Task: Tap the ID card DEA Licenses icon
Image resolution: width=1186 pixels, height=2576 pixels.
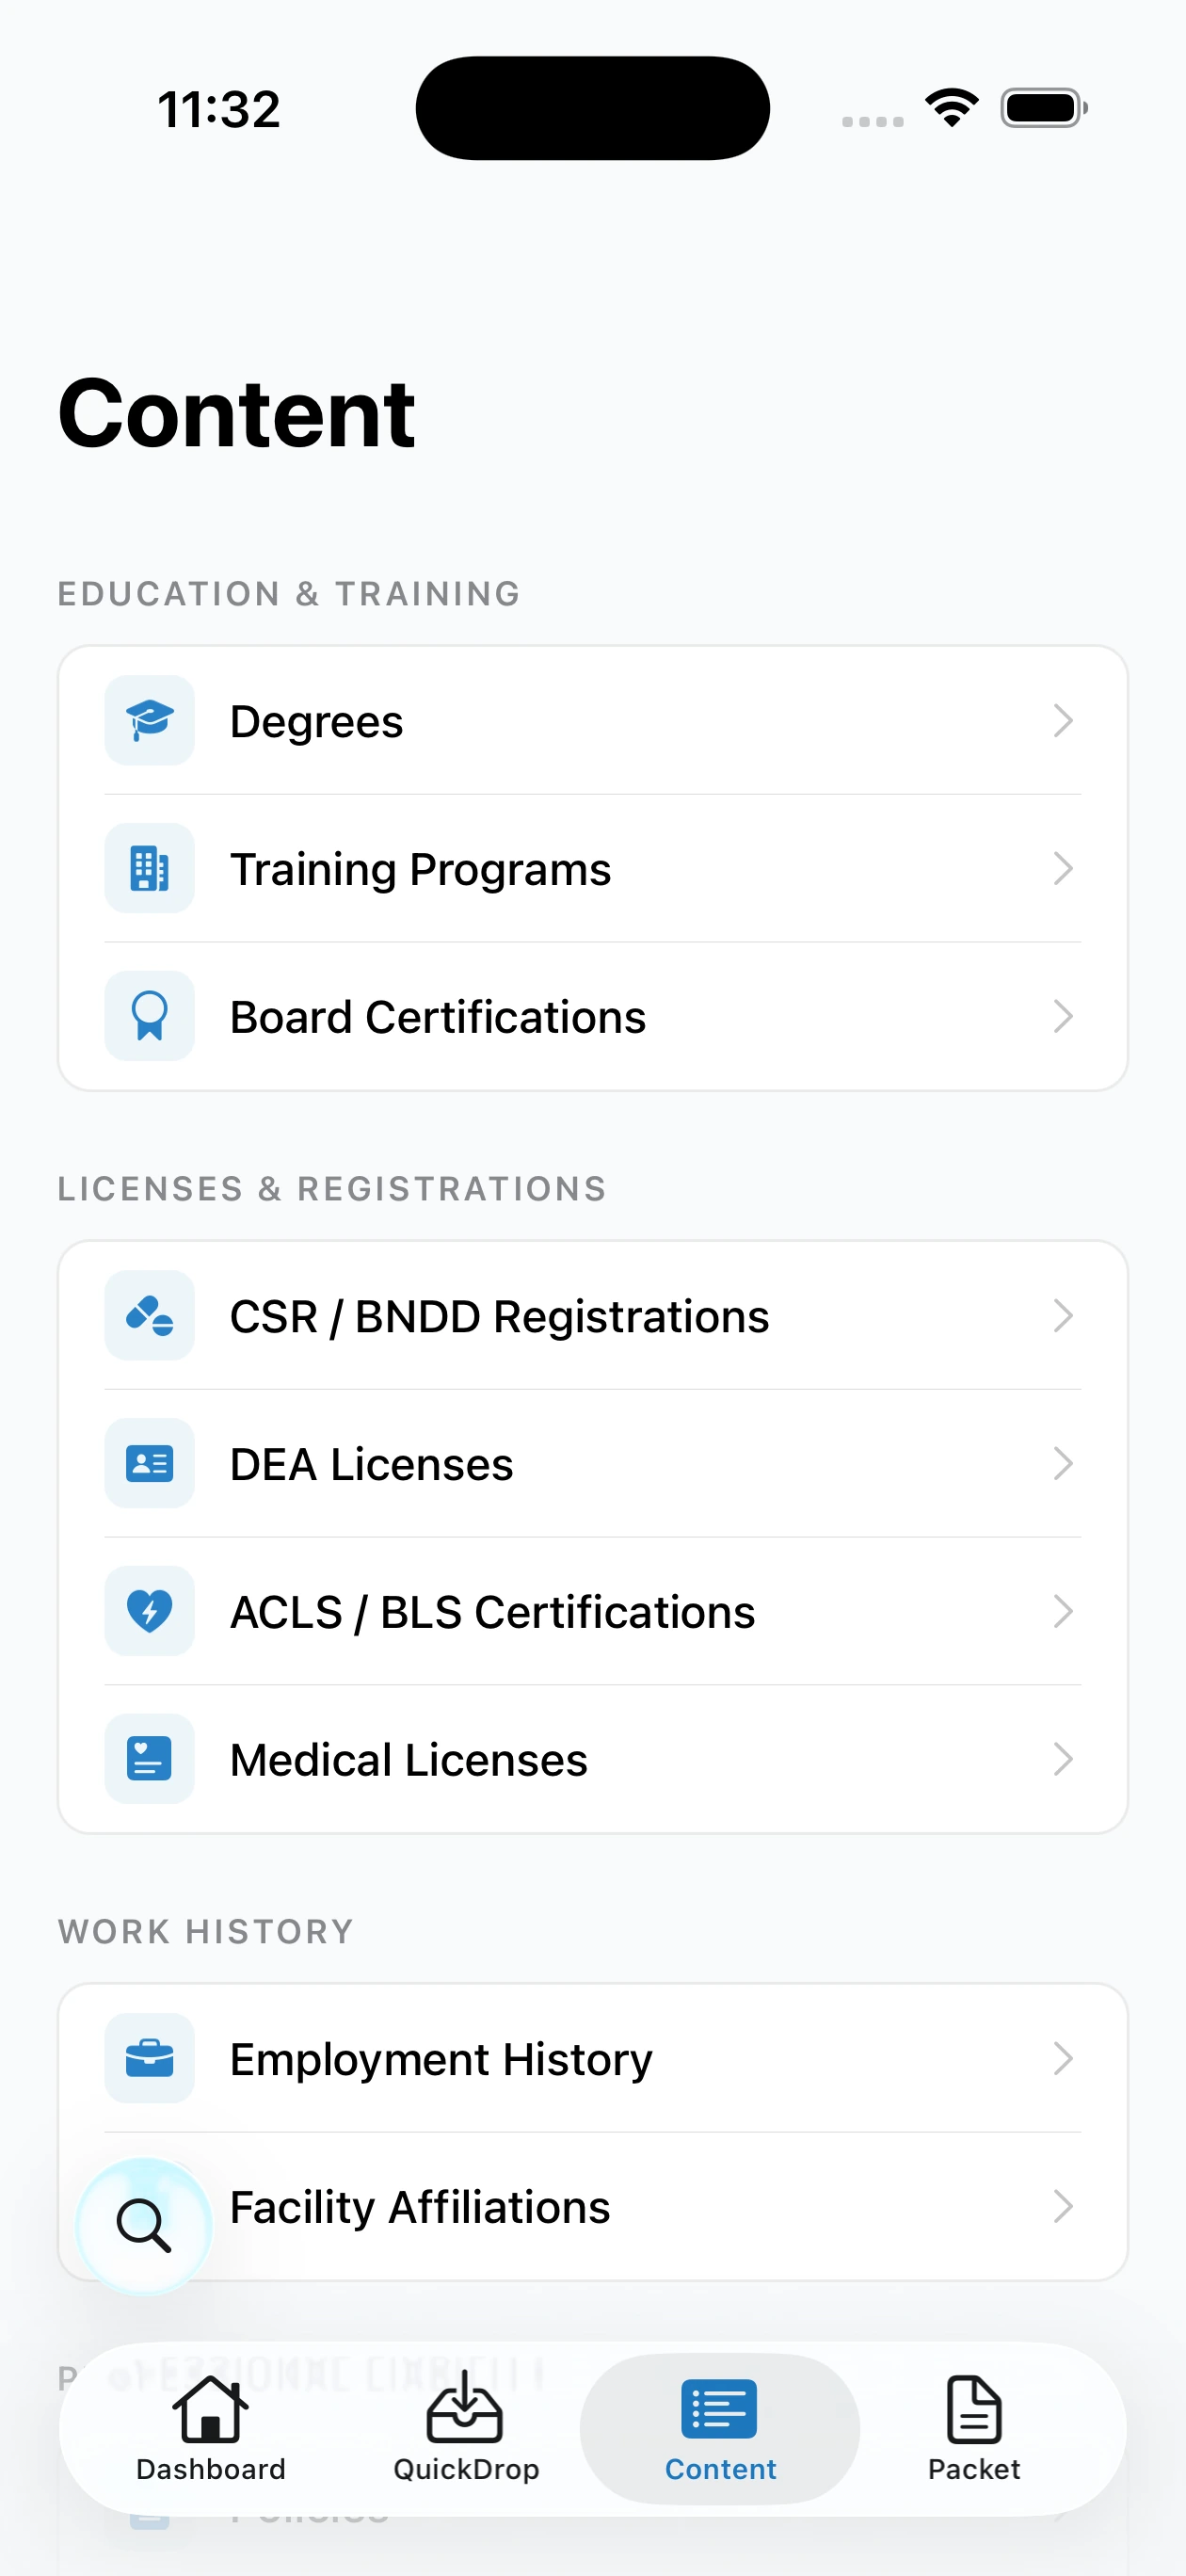Action: click(149, 1463)
